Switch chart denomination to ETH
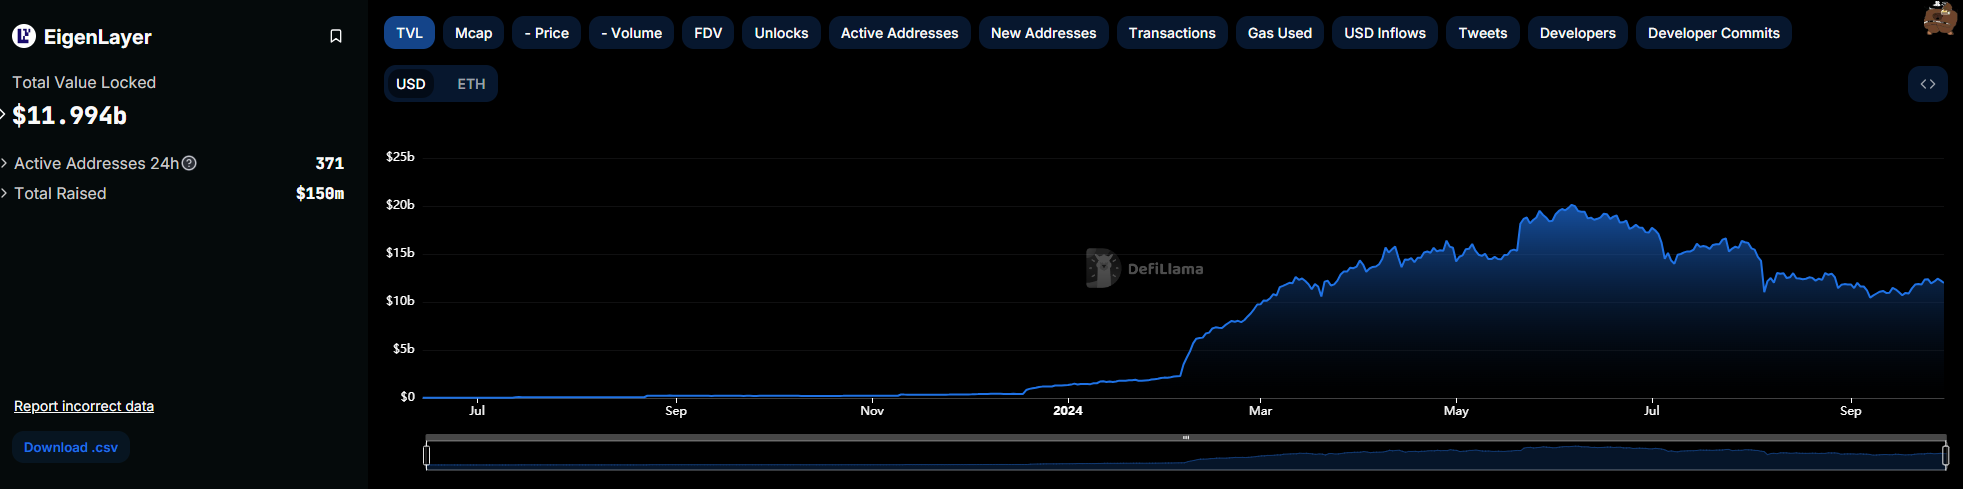The height and width of the screenshot is (489, 1963). pyautogui.click(x=471, y=84)
